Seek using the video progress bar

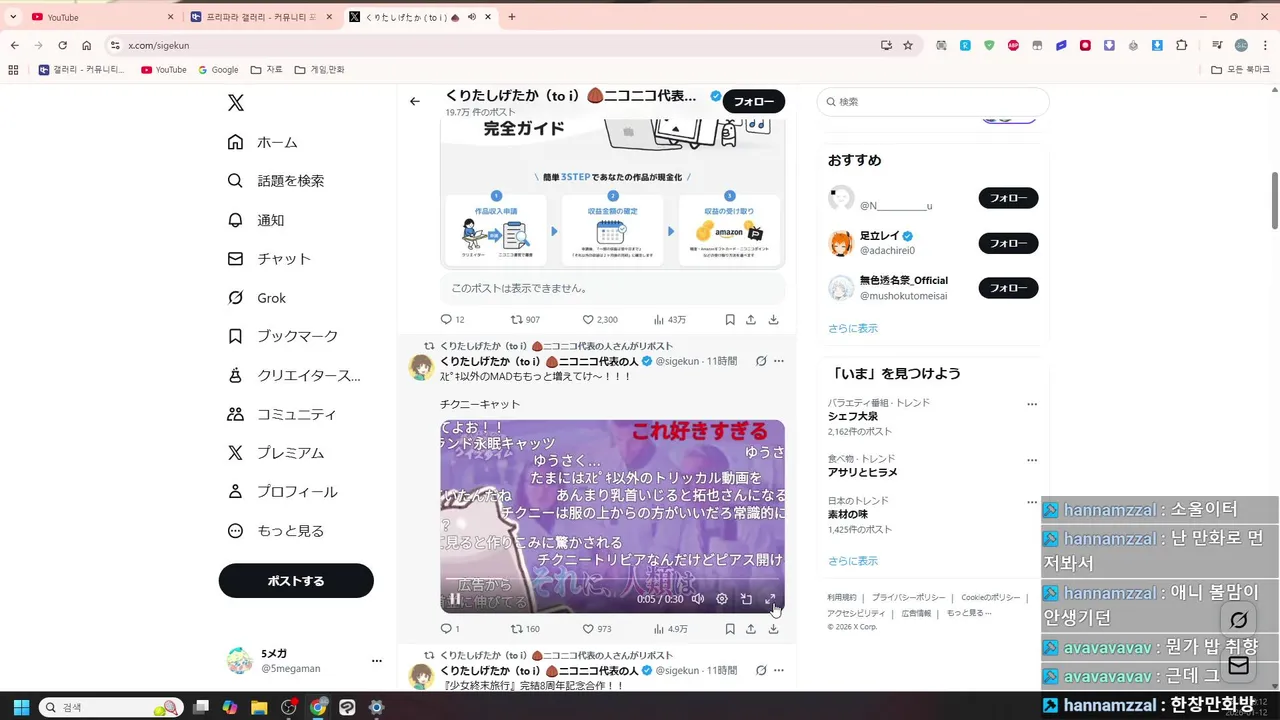pyautogui.click(x=612, y=580)
